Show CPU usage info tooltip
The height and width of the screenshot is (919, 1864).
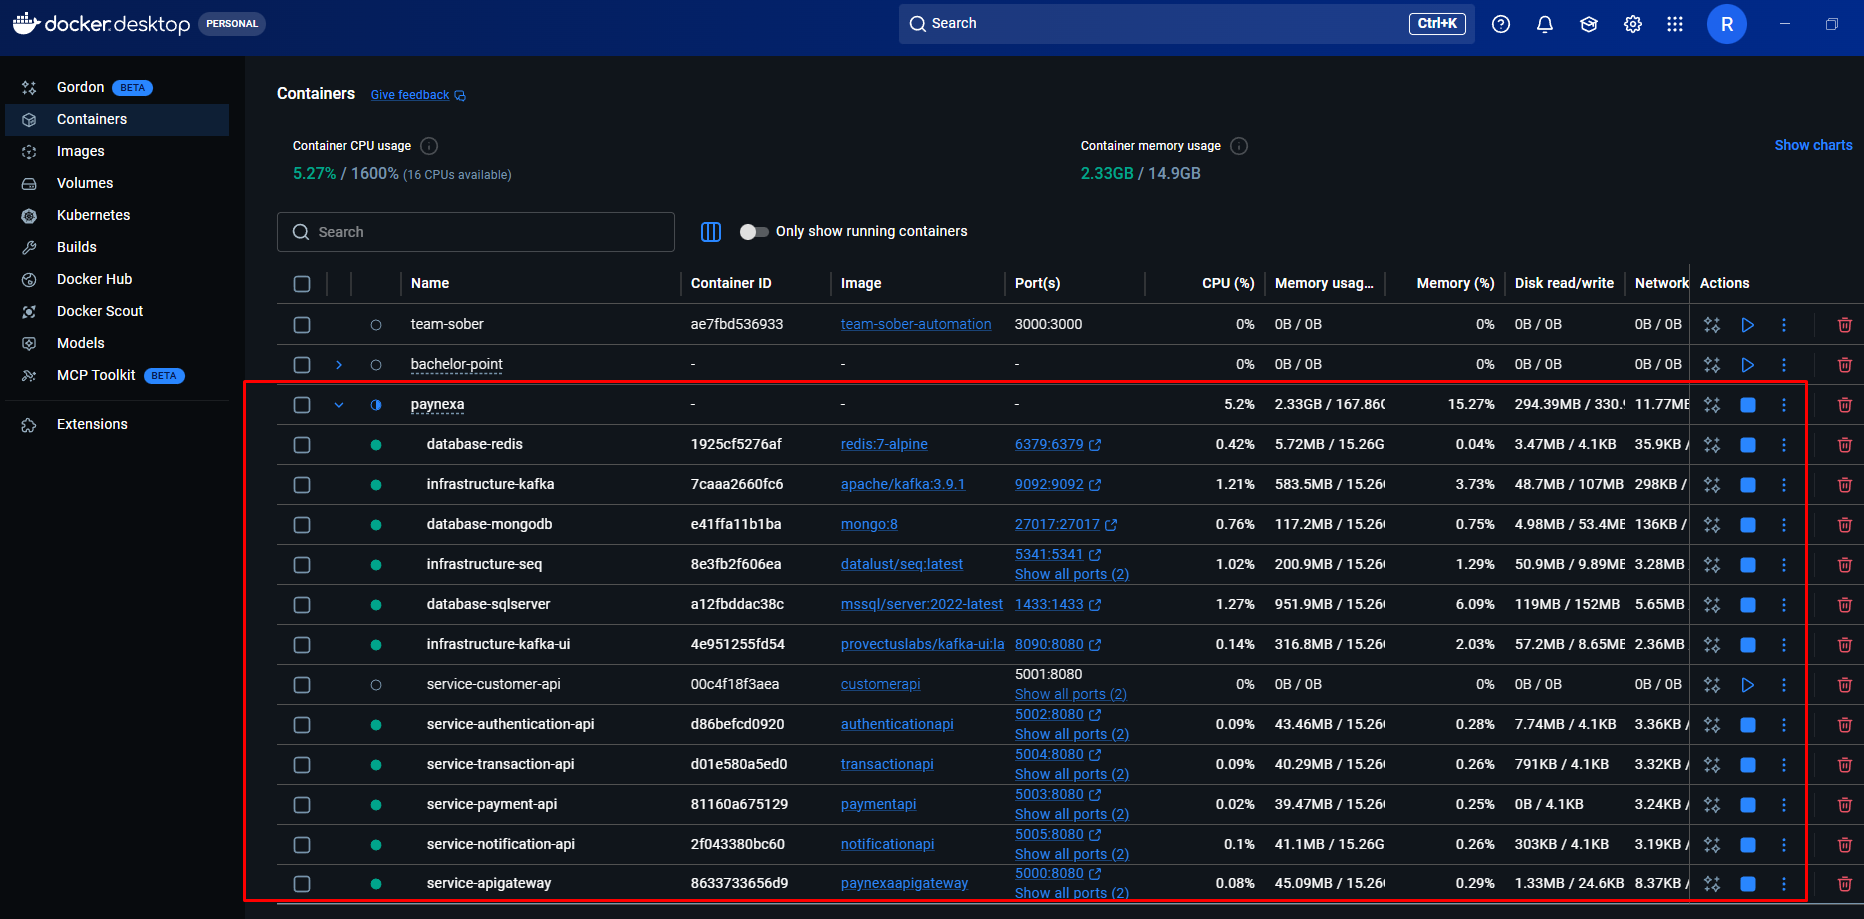429,146
